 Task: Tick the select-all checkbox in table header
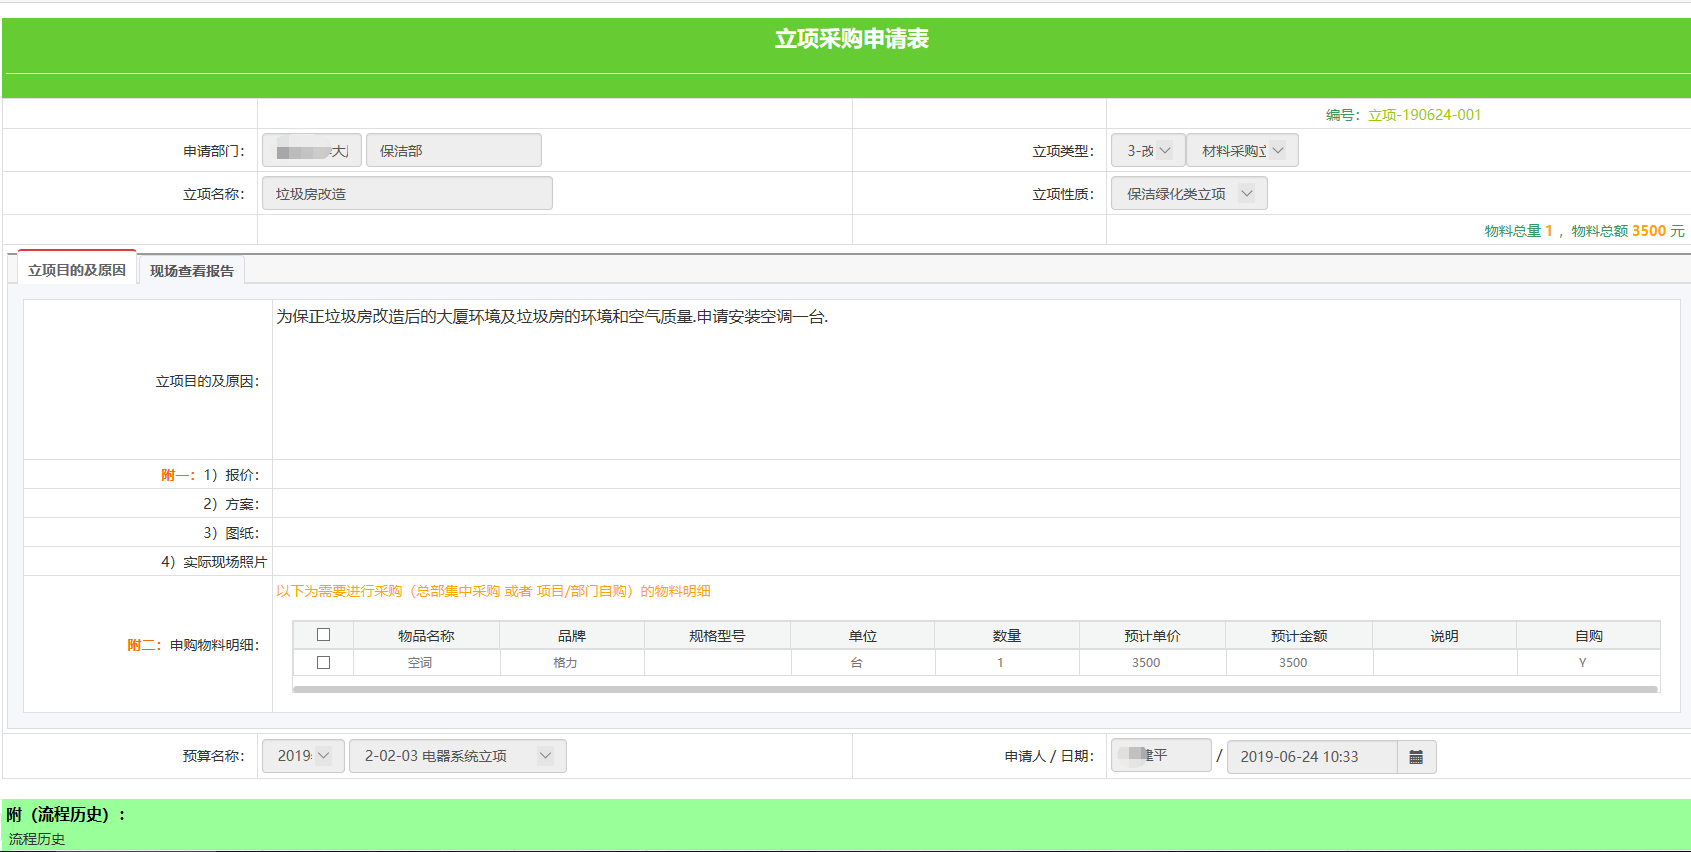pos(323,635)
